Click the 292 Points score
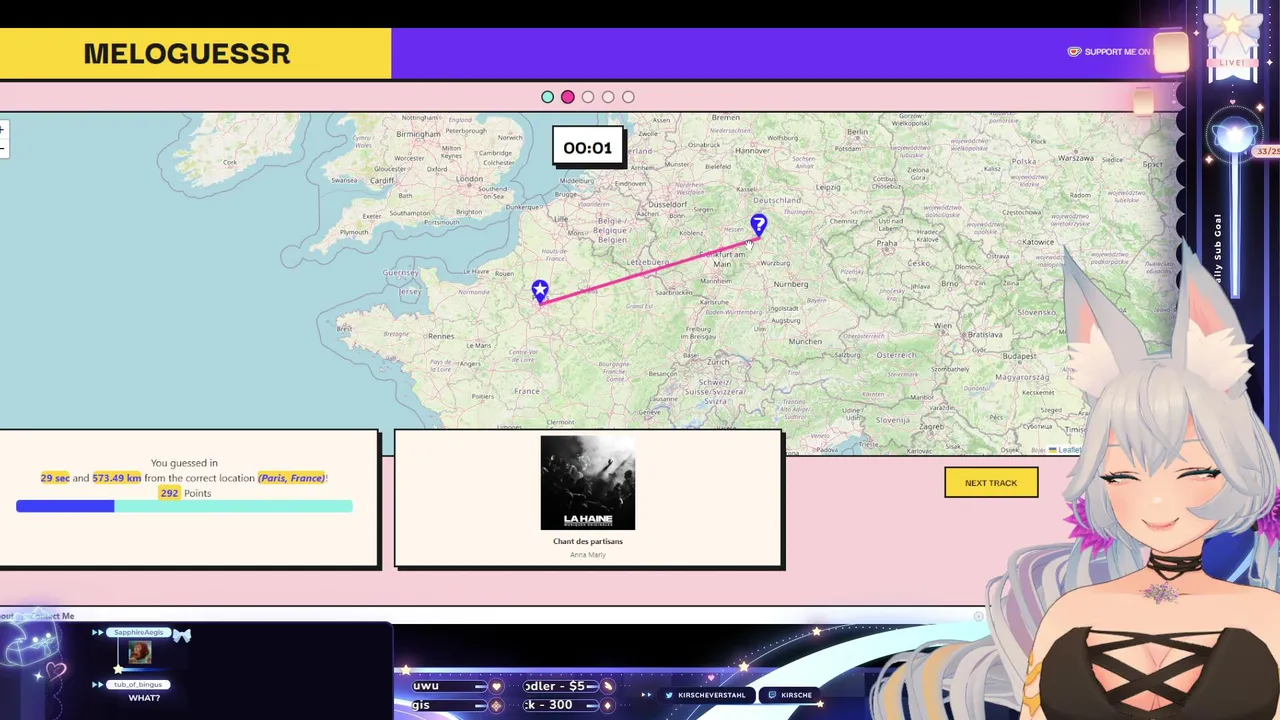 185,493
